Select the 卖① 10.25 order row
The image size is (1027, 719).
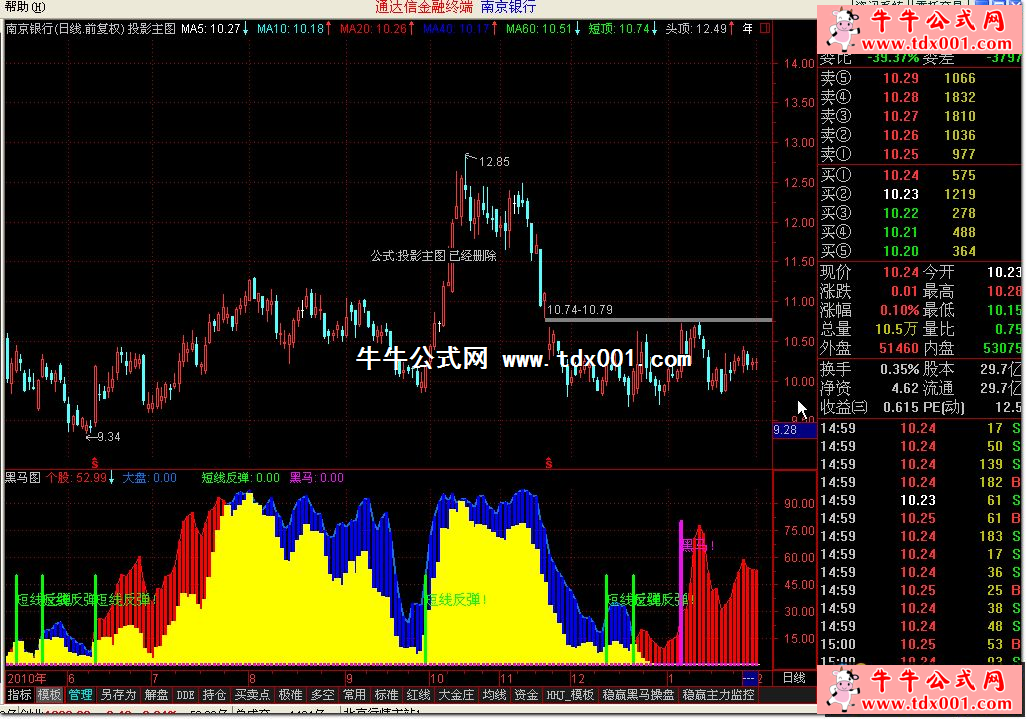tap(920, 154)
